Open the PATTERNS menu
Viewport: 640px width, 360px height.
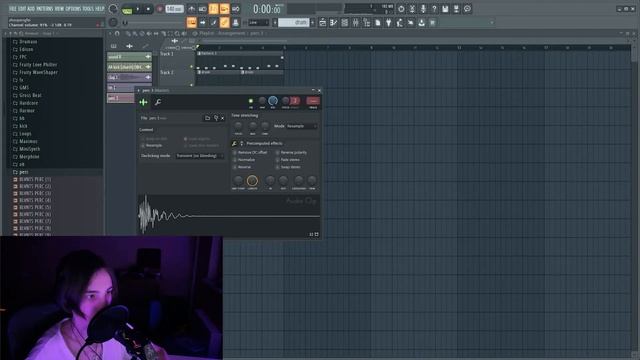pyautogui.click(x=44, y=9)
